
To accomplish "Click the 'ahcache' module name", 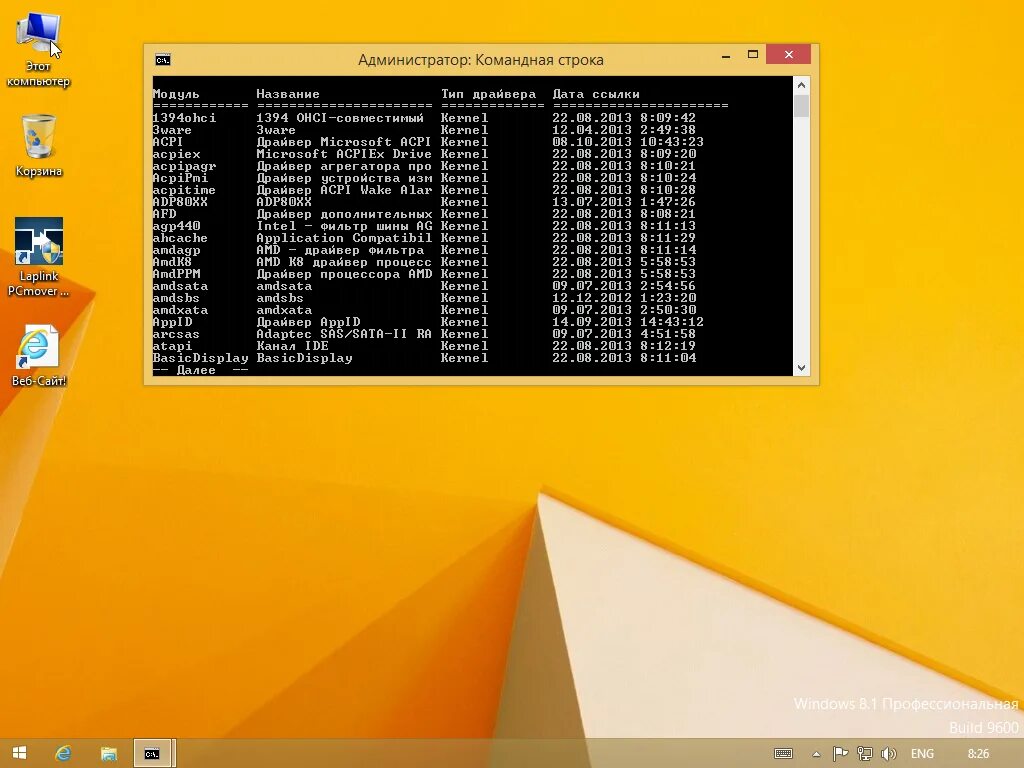I will pos(180,238).
